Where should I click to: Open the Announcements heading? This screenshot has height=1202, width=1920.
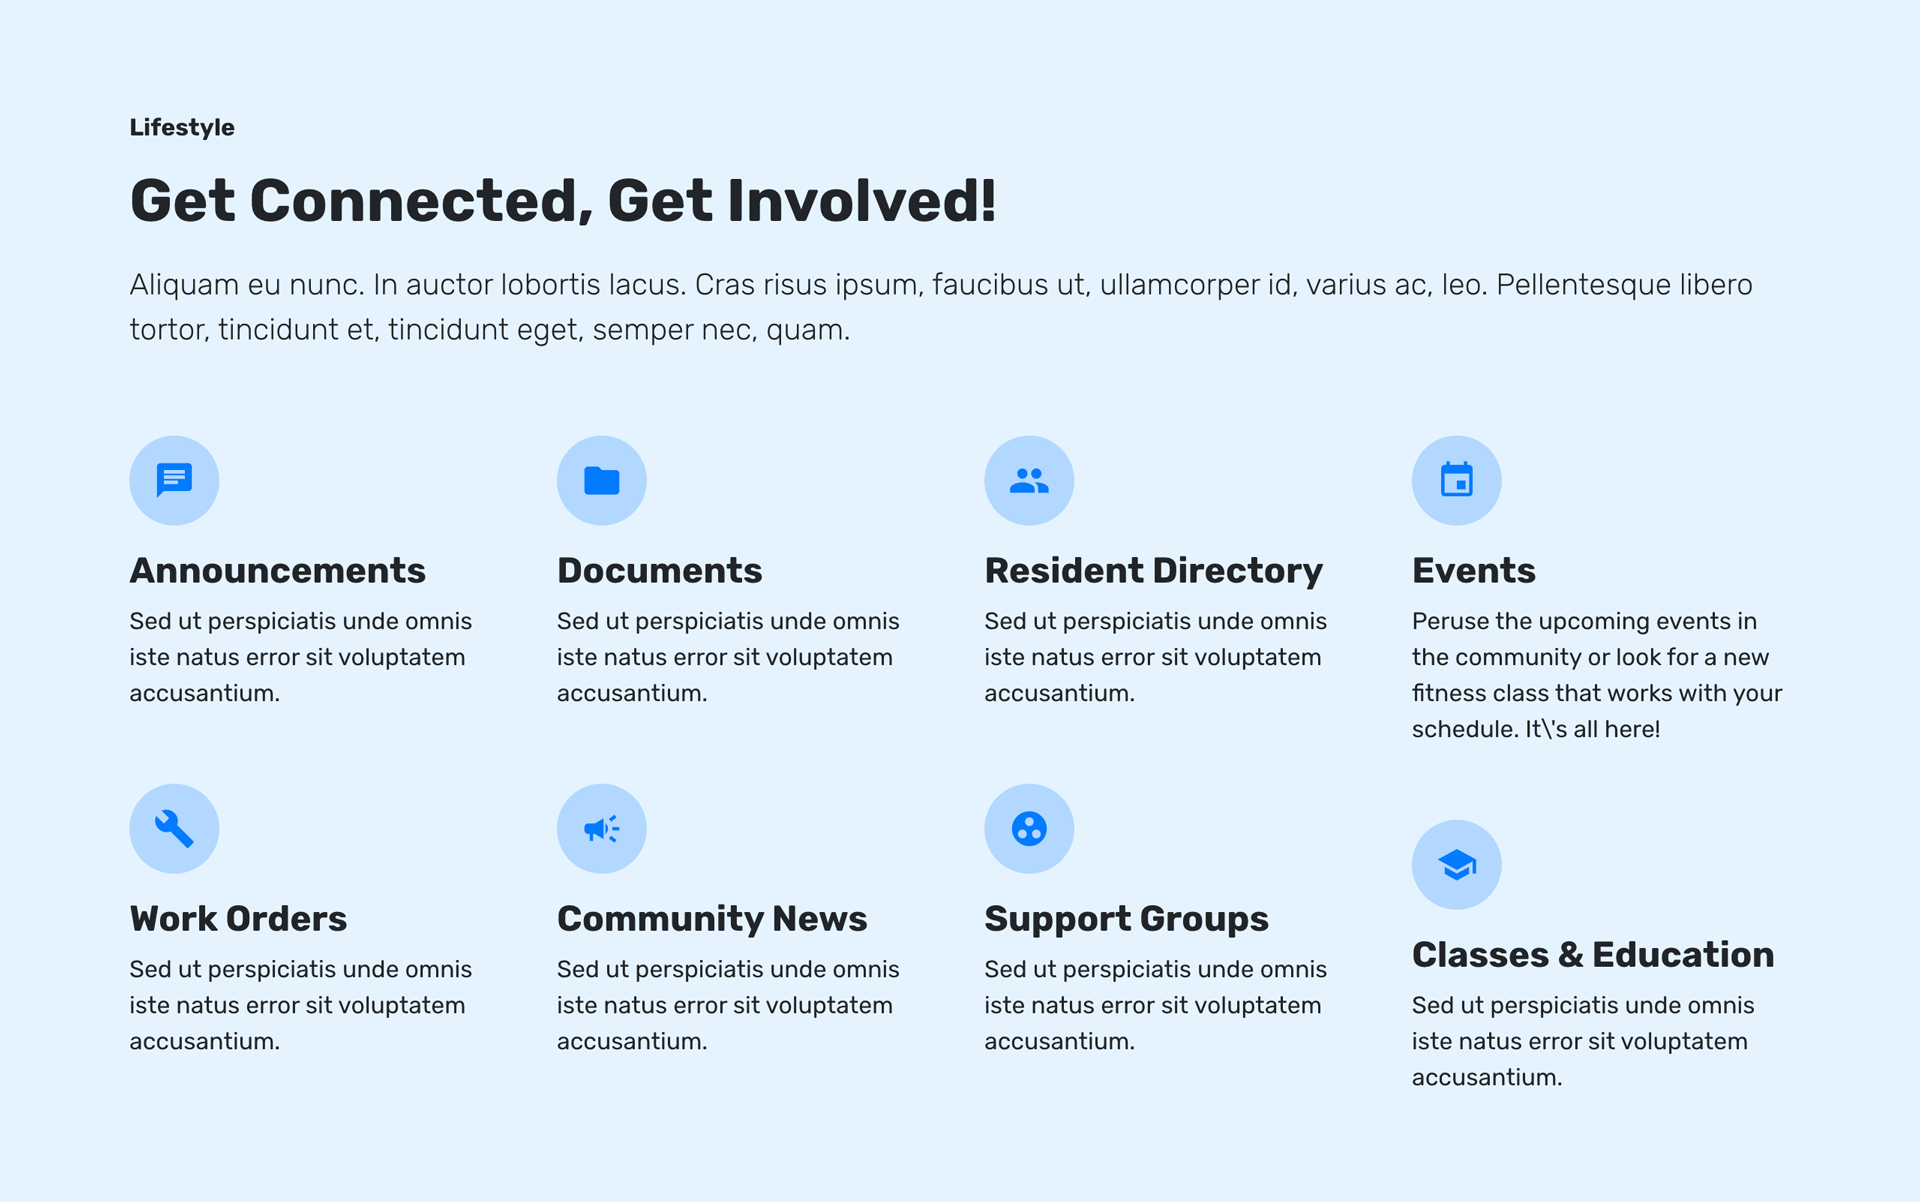click(277, 570)
